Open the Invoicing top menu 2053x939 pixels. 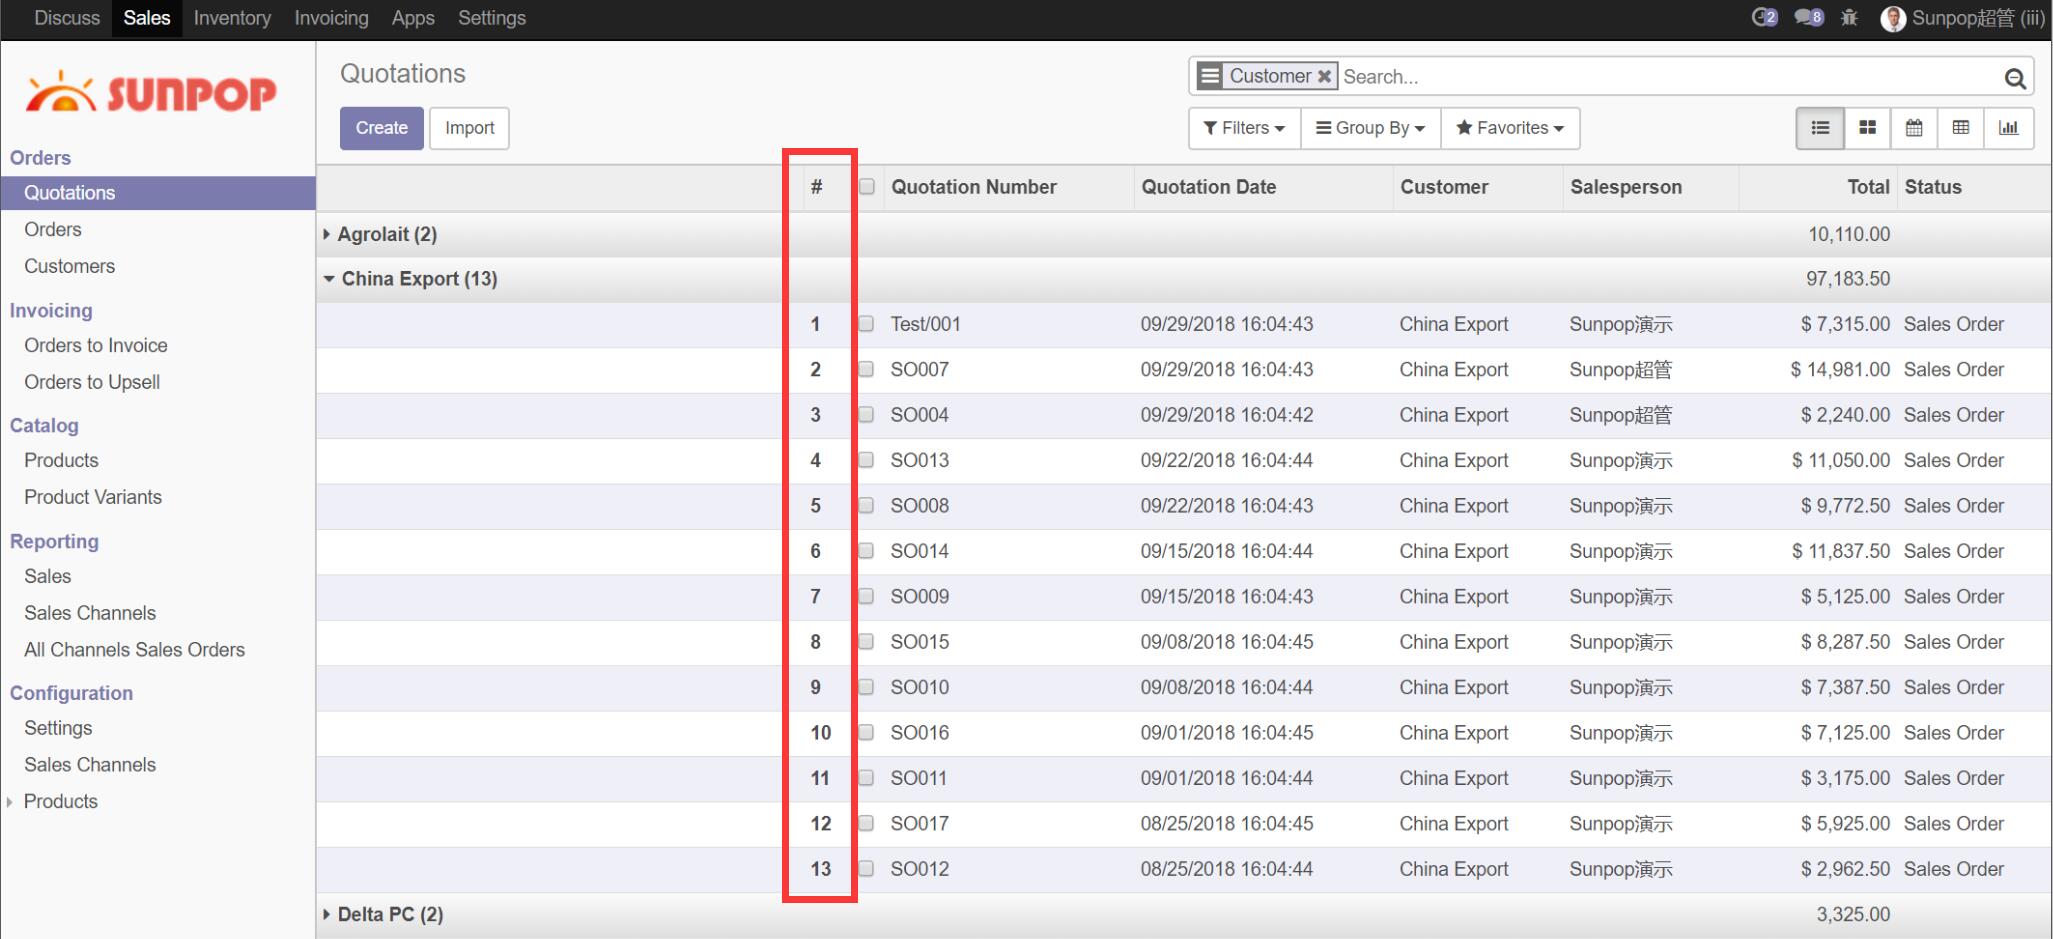coord(331,18)
